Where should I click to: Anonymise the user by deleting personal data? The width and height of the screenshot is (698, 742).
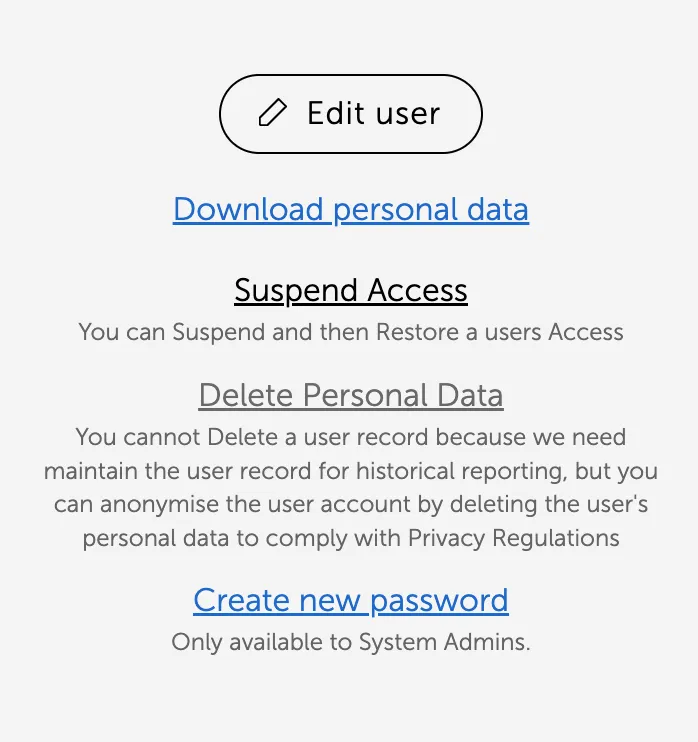tap(350, 396)
